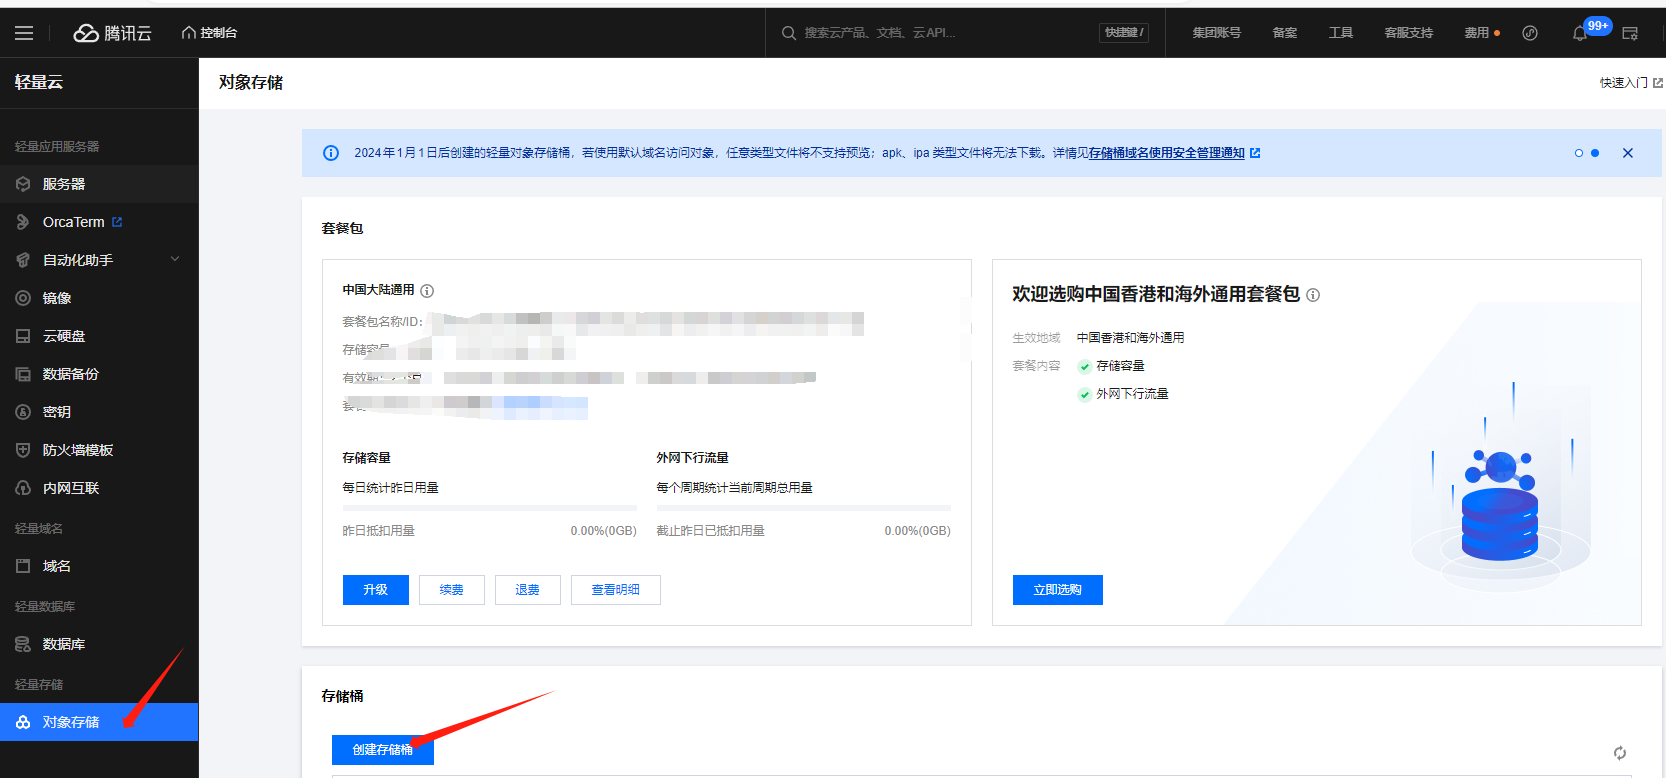Select 云硬盘 in the sidebar
The height and width of the screenshot is (778, 1666).
tap(99, 336)
